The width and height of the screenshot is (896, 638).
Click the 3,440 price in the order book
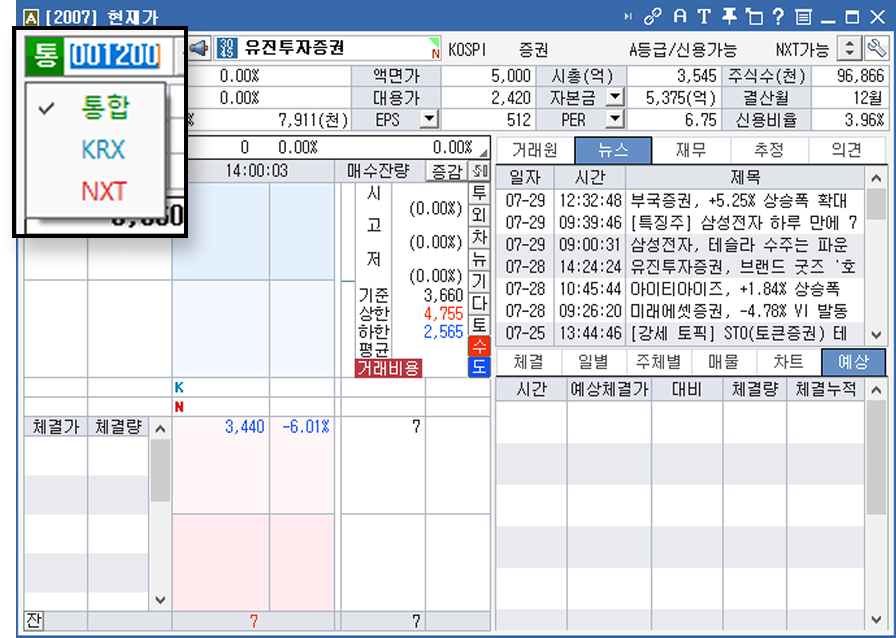245,426
